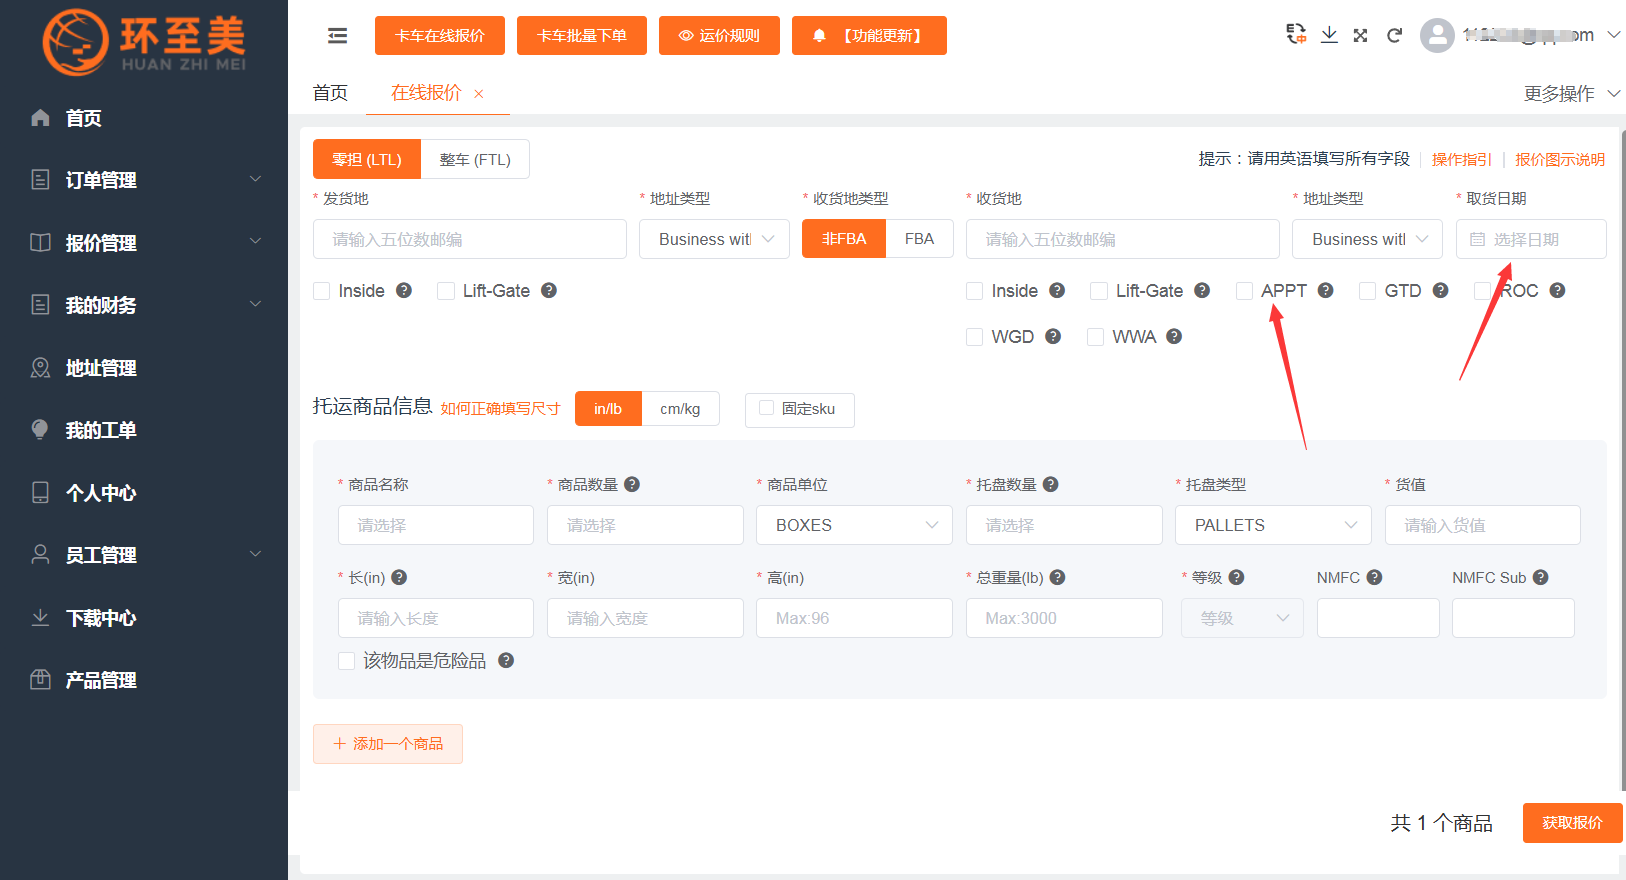Click the 卡车在线报价 button

click(x=440, y=36)
